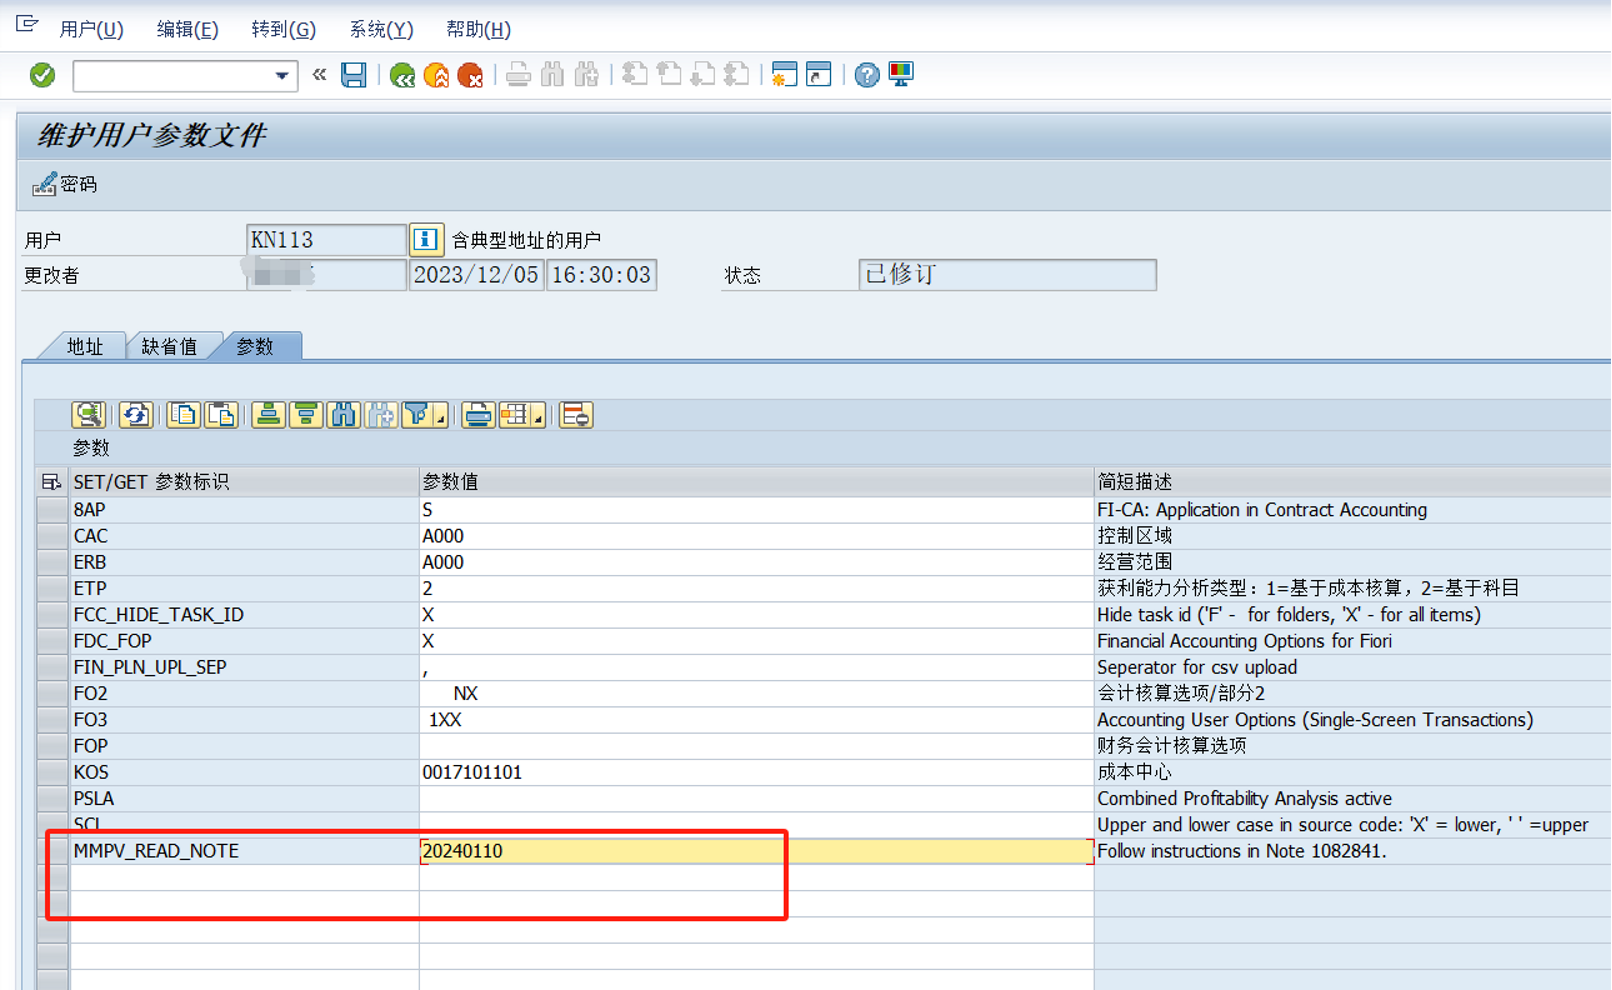Screen dimensions: 1612x990
Task: Click the MMPV_READ_NOTE value field showing 20240110
Action: coord(600,851)
